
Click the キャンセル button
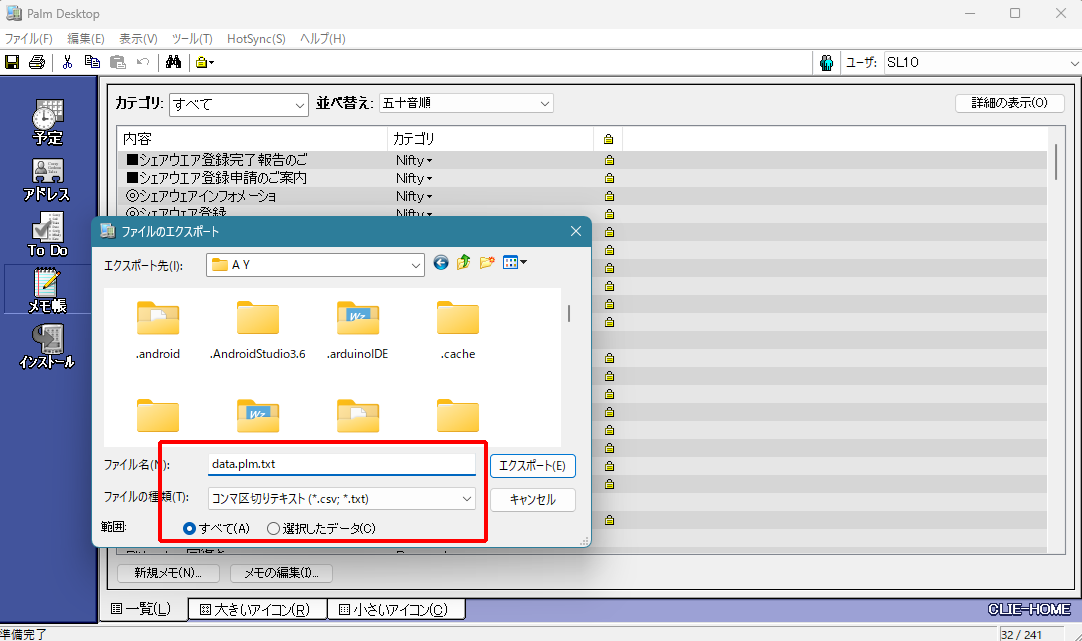pyautogui.click(x=533, y=500)
